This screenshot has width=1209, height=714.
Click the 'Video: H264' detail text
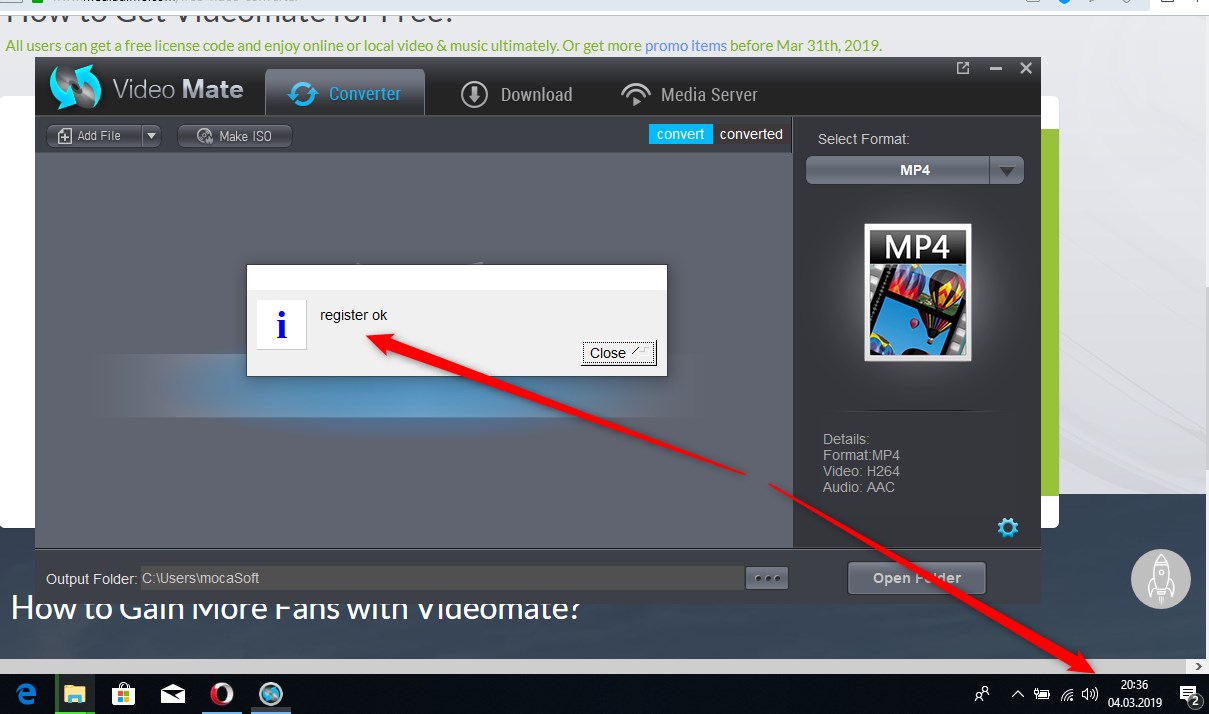tap(860, 471)
